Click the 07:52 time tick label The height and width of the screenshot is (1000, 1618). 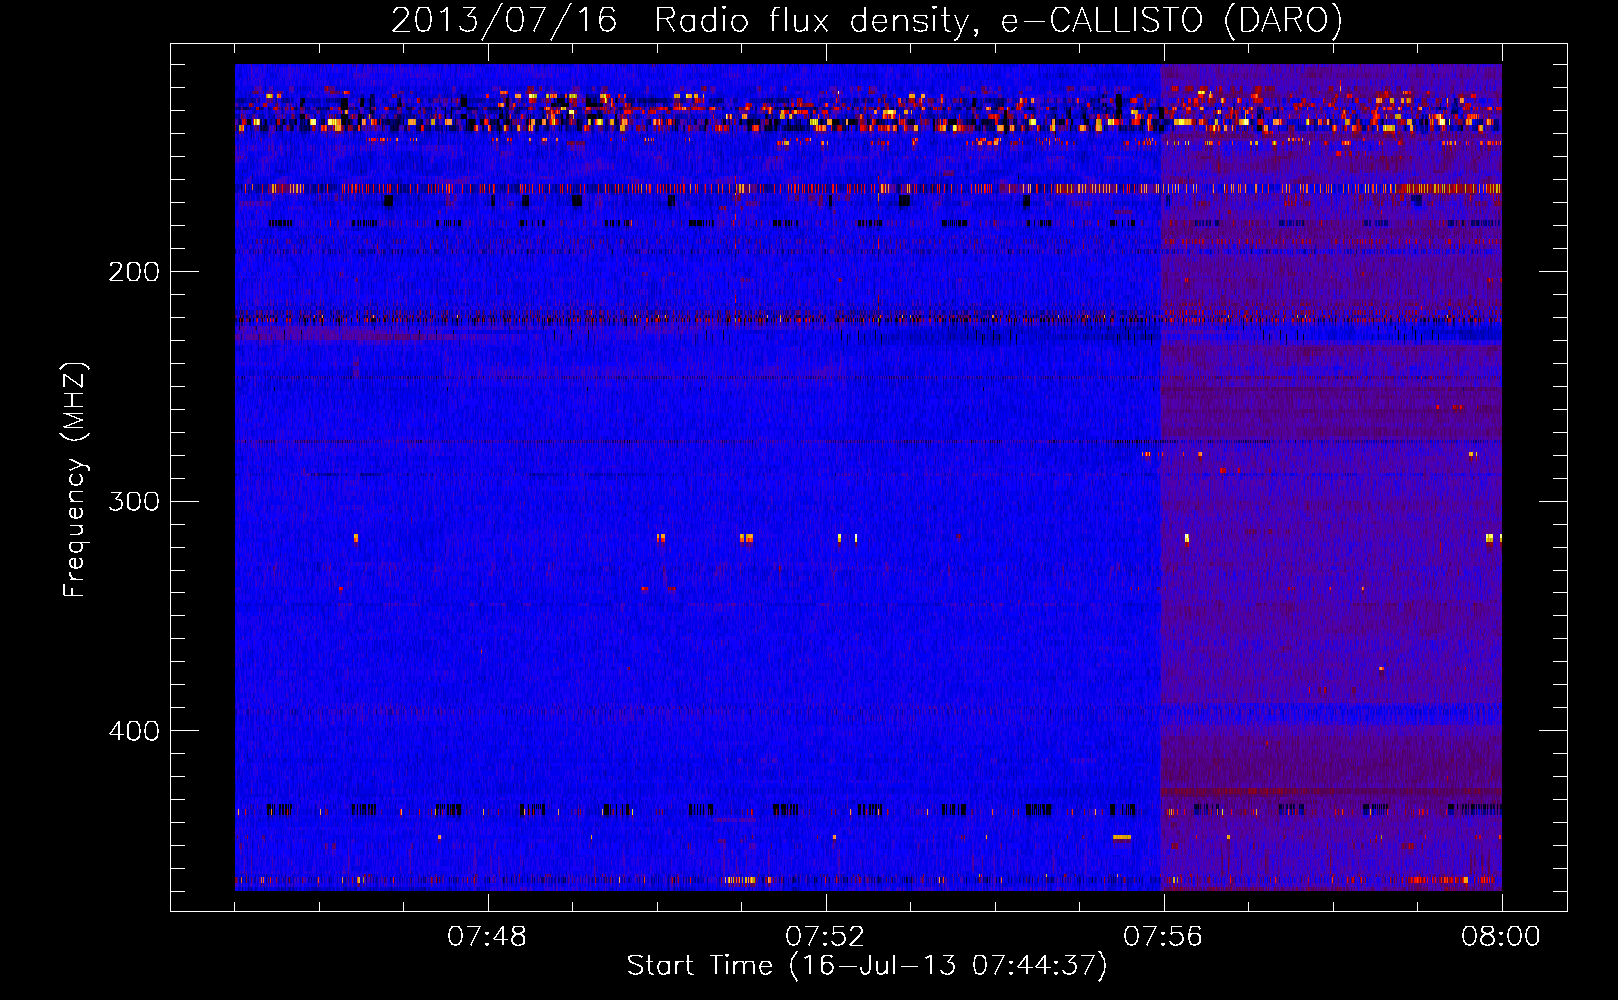point(825,937)
